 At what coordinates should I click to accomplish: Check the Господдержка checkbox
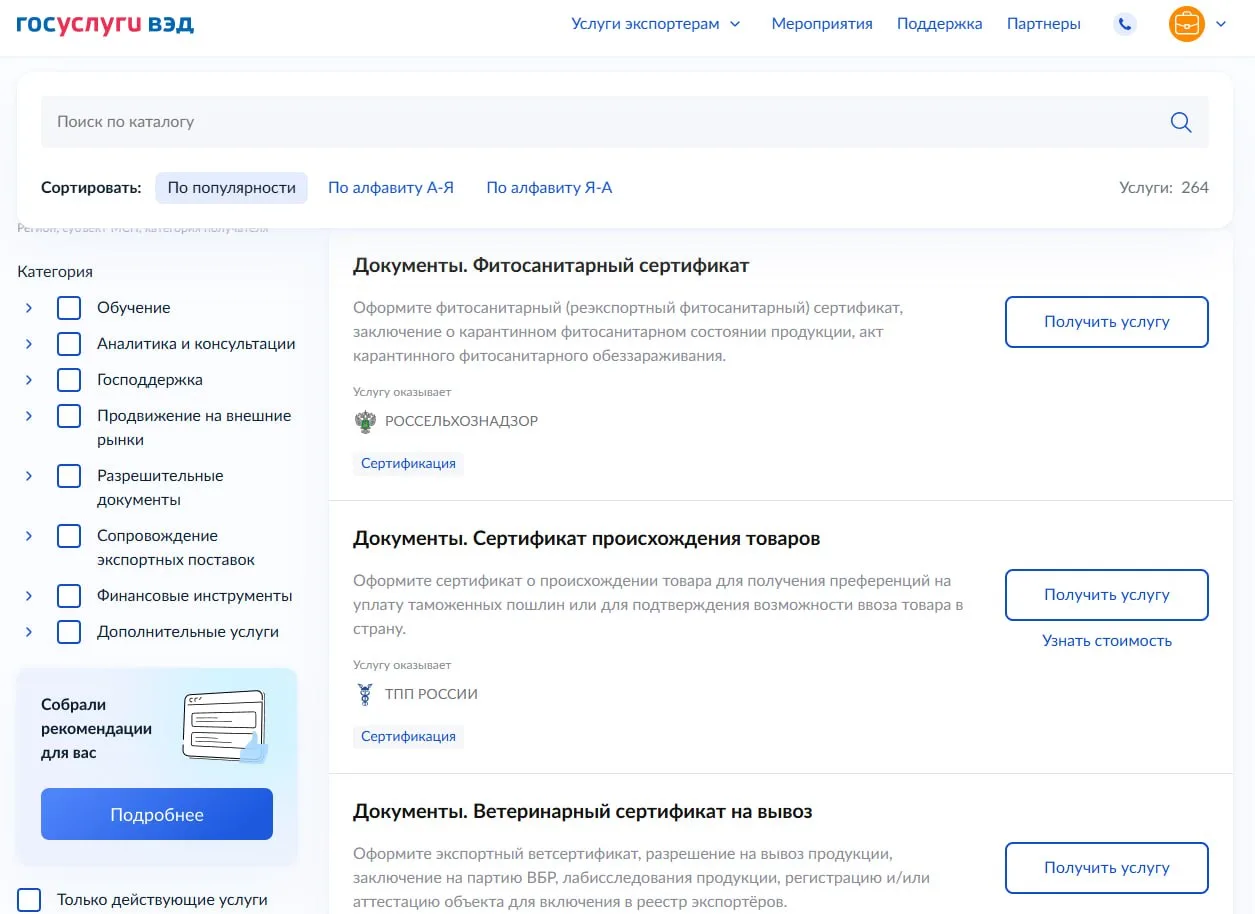69,380
